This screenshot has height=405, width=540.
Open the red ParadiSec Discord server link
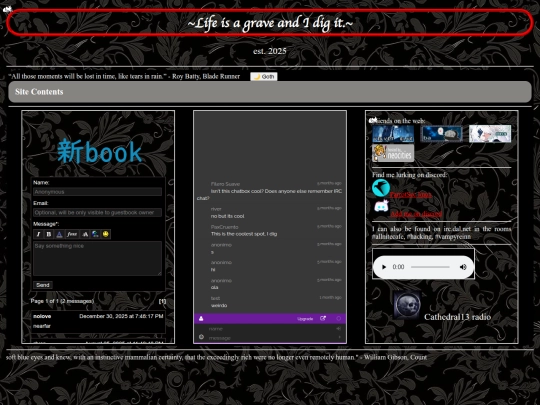tap(411, 195)
